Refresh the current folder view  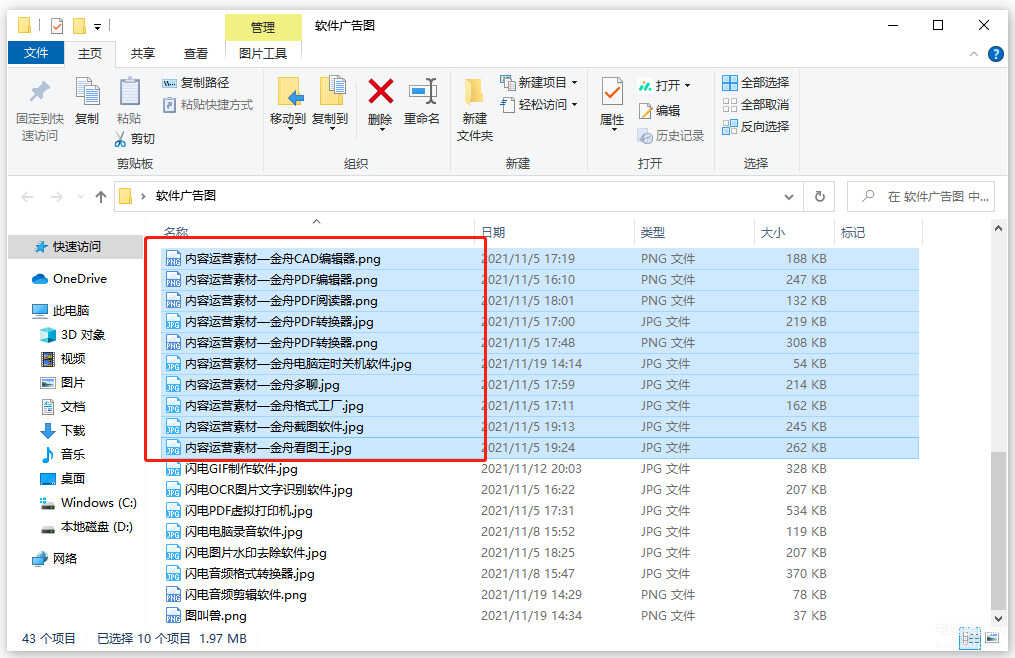820,197
